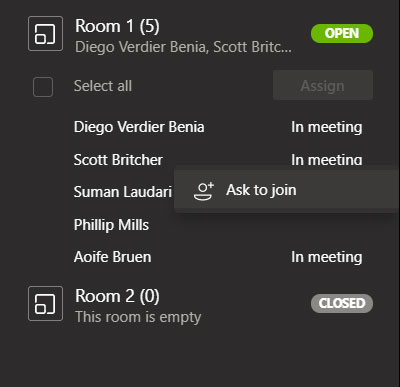
Task: Click the Room 1 breakout room icon
Action: point(45,34)
